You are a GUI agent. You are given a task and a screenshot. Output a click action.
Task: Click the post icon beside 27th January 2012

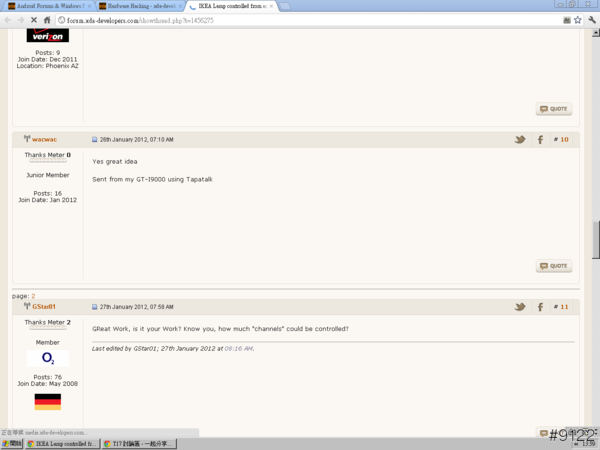95,307
